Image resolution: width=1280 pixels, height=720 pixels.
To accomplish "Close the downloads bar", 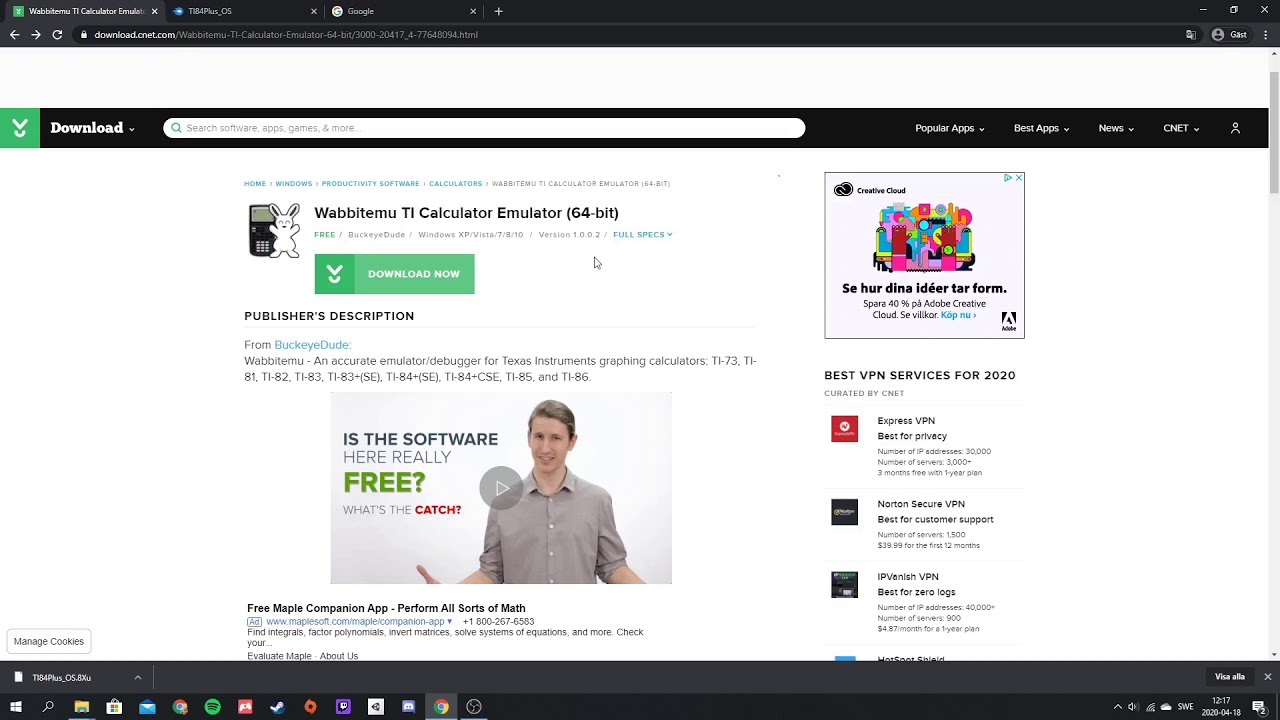I will 1267,677.
